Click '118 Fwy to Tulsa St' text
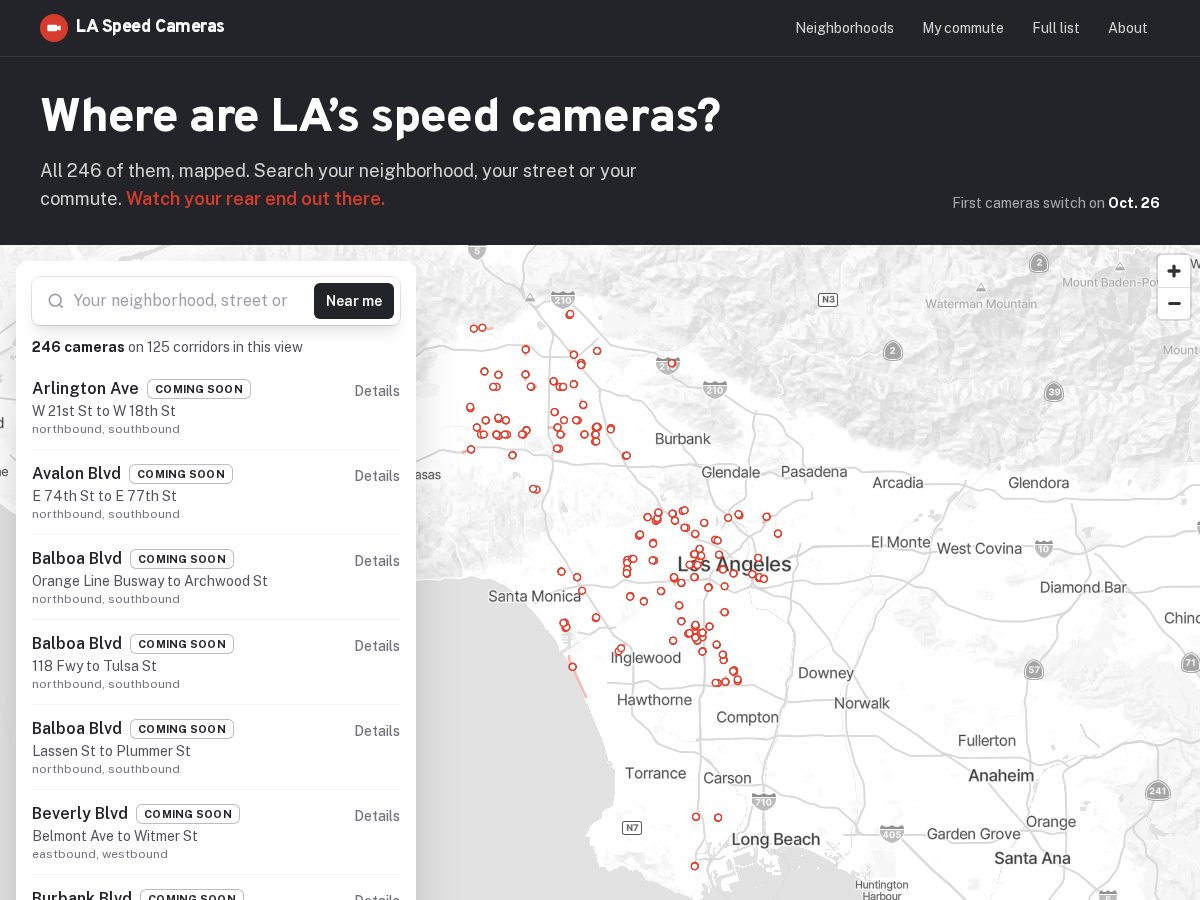The width and height of the screenshot is (1200, 900). [x=94, y=666]
